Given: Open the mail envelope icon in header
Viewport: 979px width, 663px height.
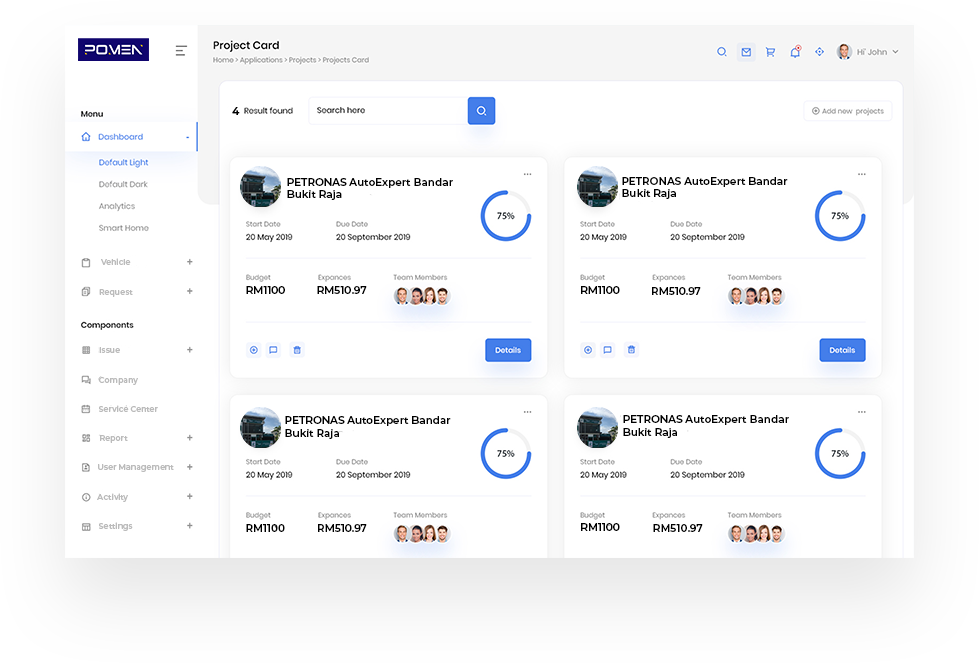Looking at the screenshot, I should [746, 52].
